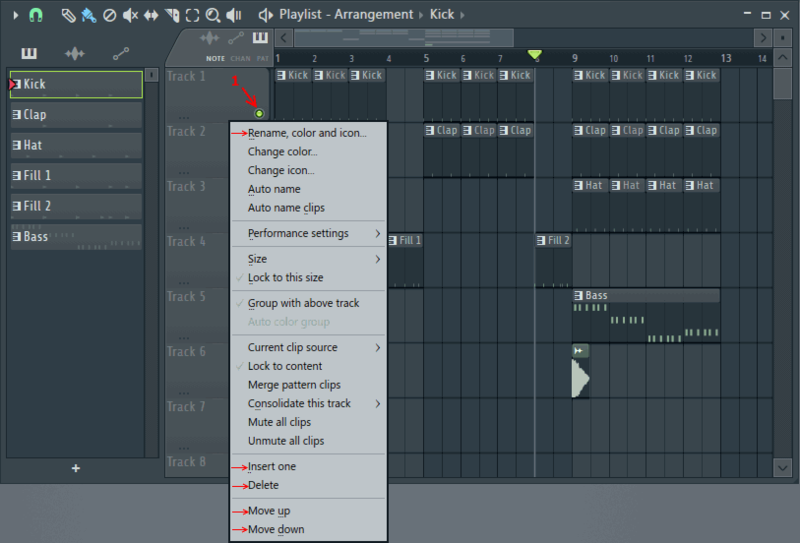
Task: Toggle Lock to this size option
Action: point(308,278)
